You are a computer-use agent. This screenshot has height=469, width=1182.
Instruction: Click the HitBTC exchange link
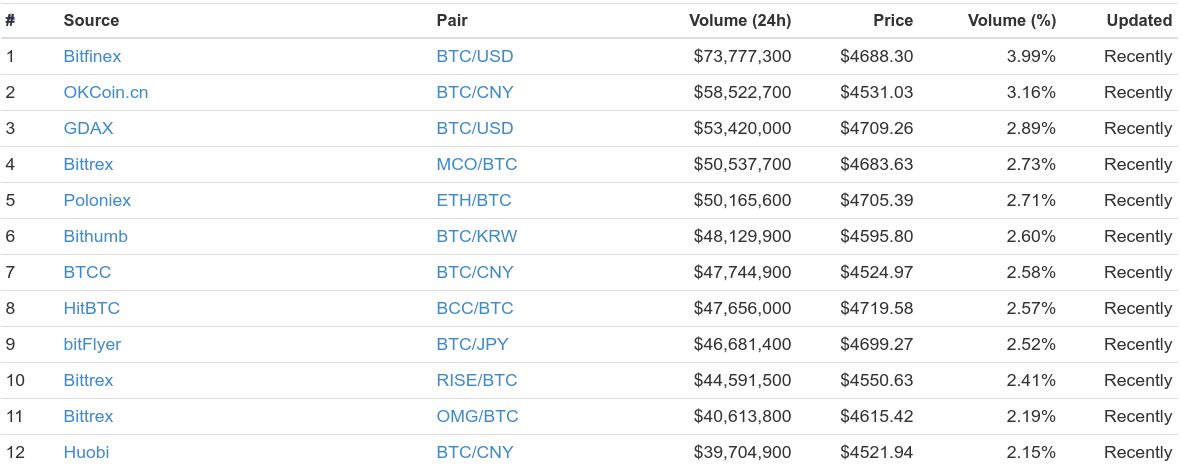pos(91,308)
